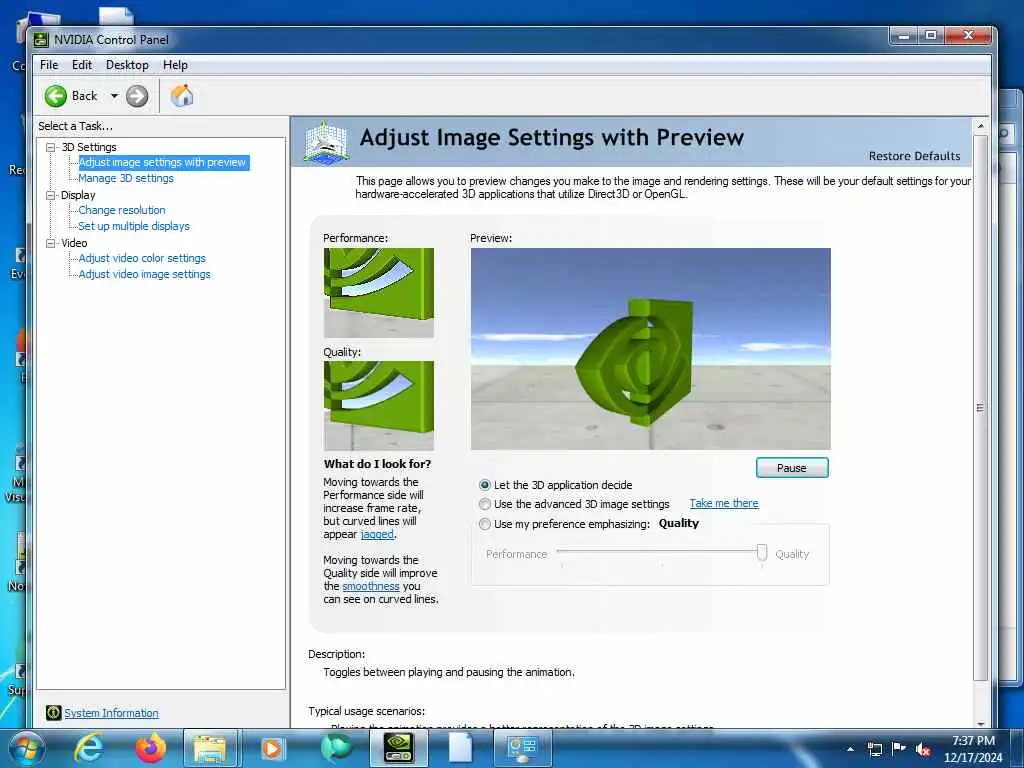Click the Adjust Image Settings header icon

326,142
